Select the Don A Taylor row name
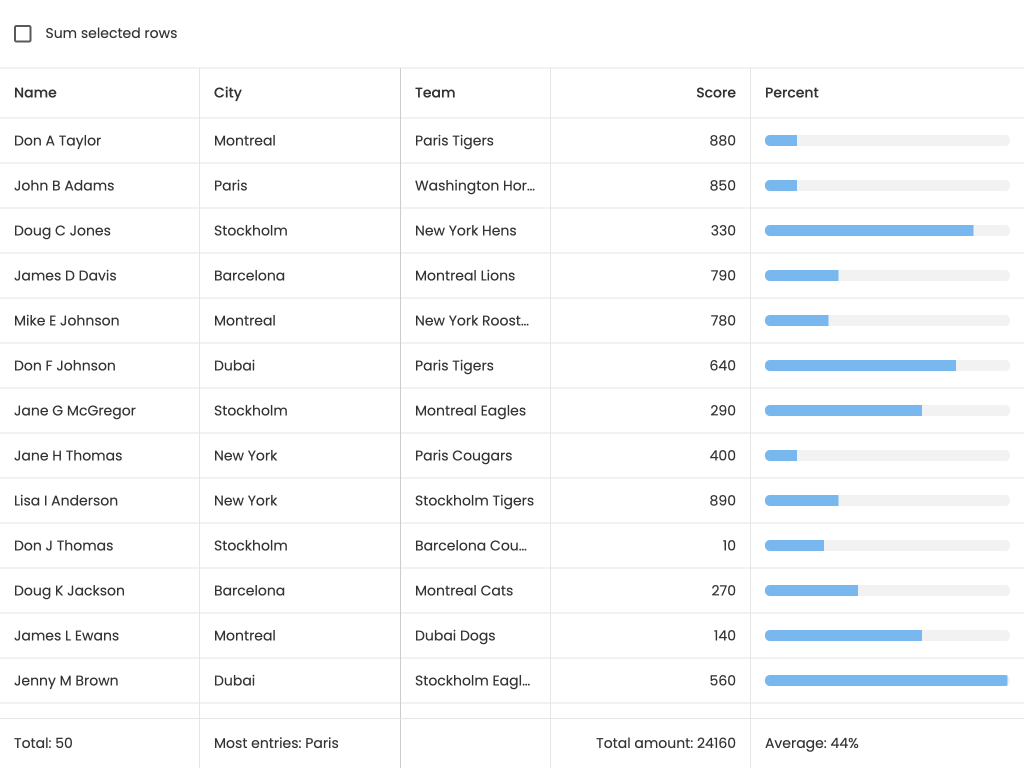This screenshot has height=768, width=1024. 58,141
